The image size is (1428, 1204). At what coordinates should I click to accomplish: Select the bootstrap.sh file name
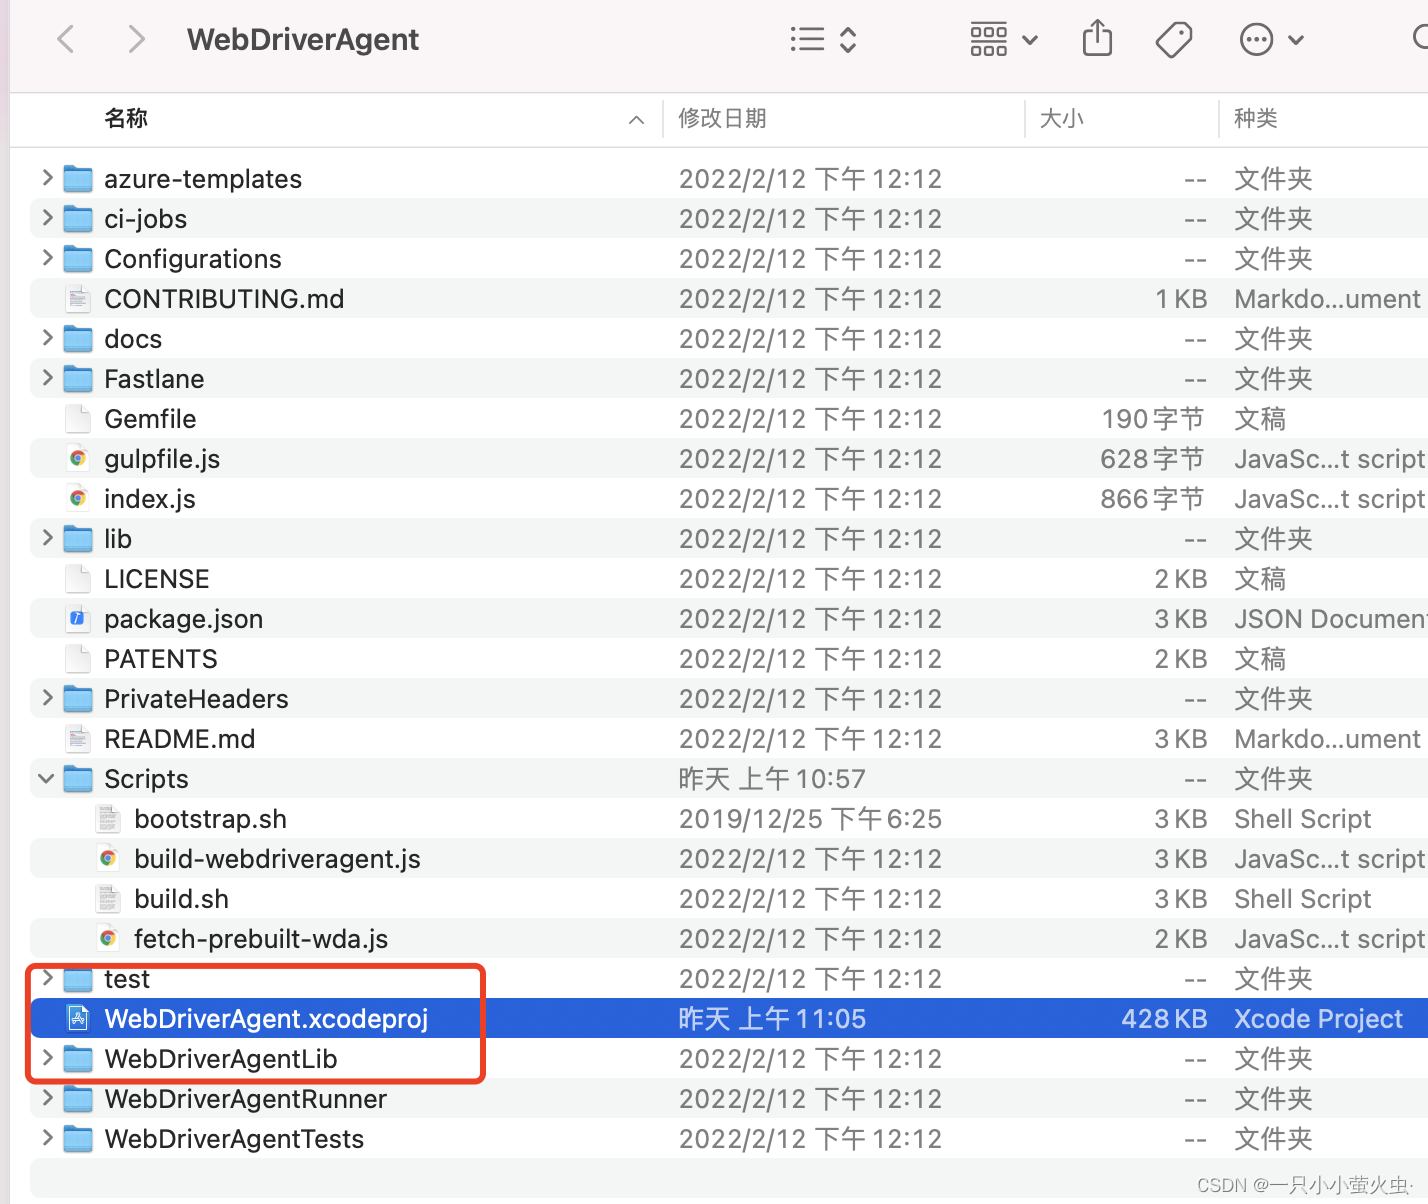coord(211,819)
